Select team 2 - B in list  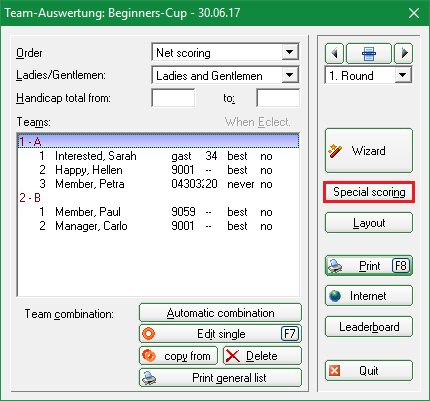point(158,198)
